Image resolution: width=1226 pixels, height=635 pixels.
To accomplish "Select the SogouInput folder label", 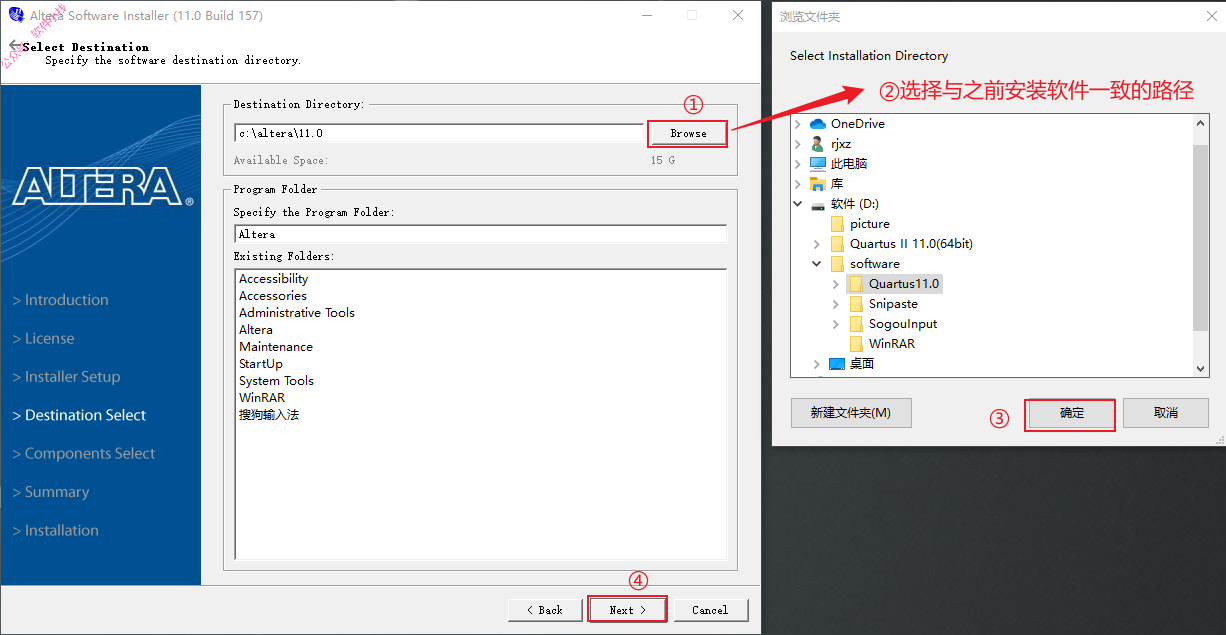I will click(x=903, y=324).
